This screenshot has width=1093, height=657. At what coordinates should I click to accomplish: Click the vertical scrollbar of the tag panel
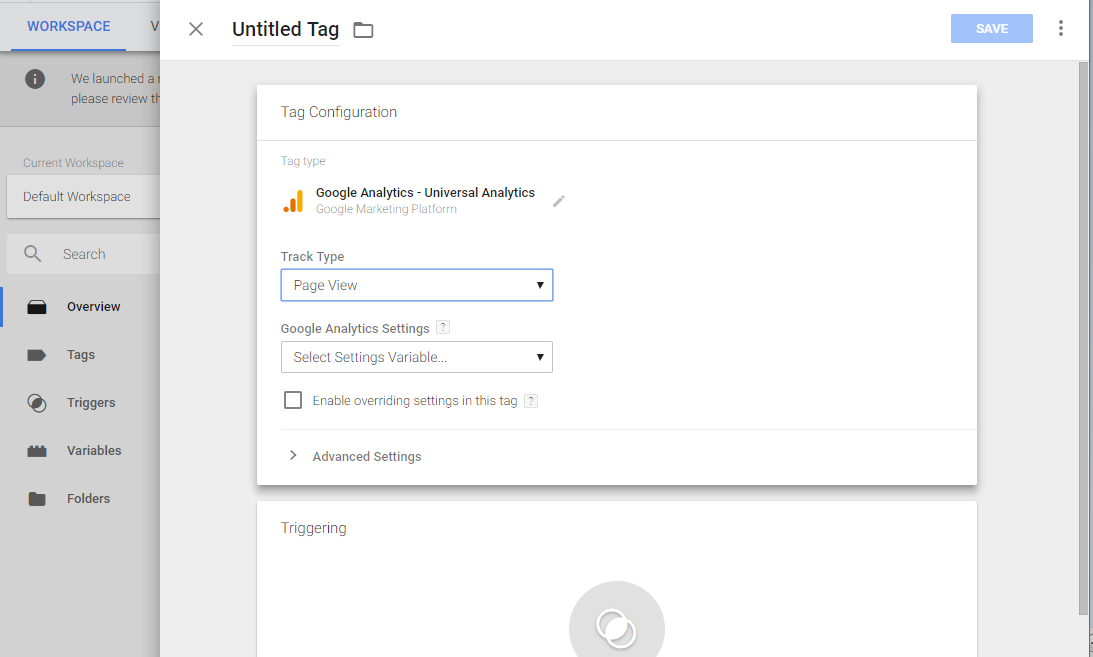1083,338
